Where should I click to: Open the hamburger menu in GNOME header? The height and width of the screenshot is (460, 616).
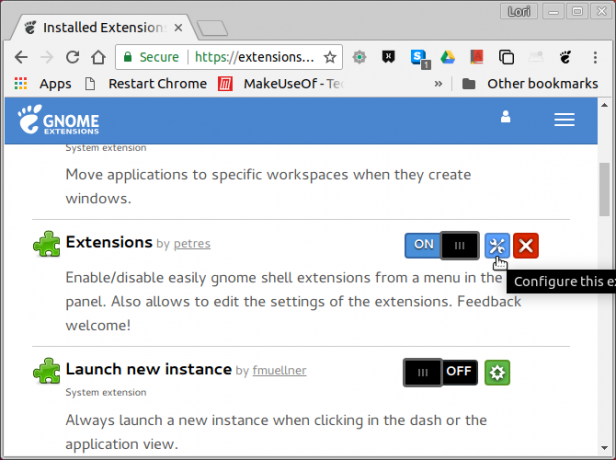[565, 119]
